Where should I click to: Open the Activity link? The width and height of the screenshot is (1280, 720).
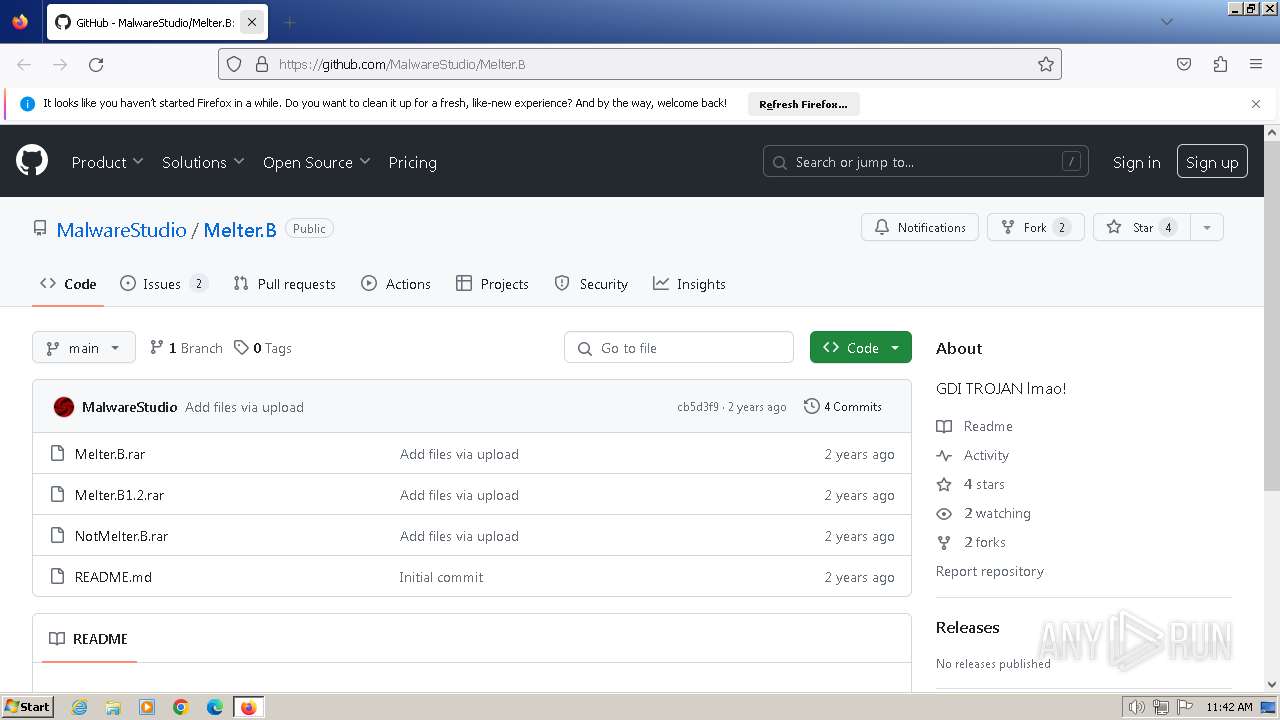973,455
